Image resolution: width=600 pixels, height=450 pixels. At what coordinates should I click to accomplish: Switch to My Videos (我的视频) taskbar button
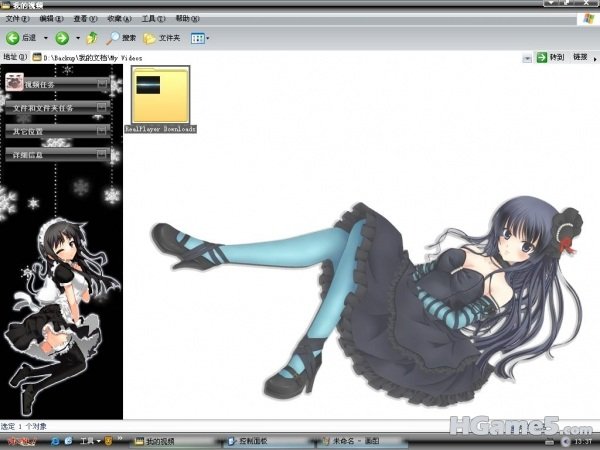pyautogui.click(x=174, y=442)
